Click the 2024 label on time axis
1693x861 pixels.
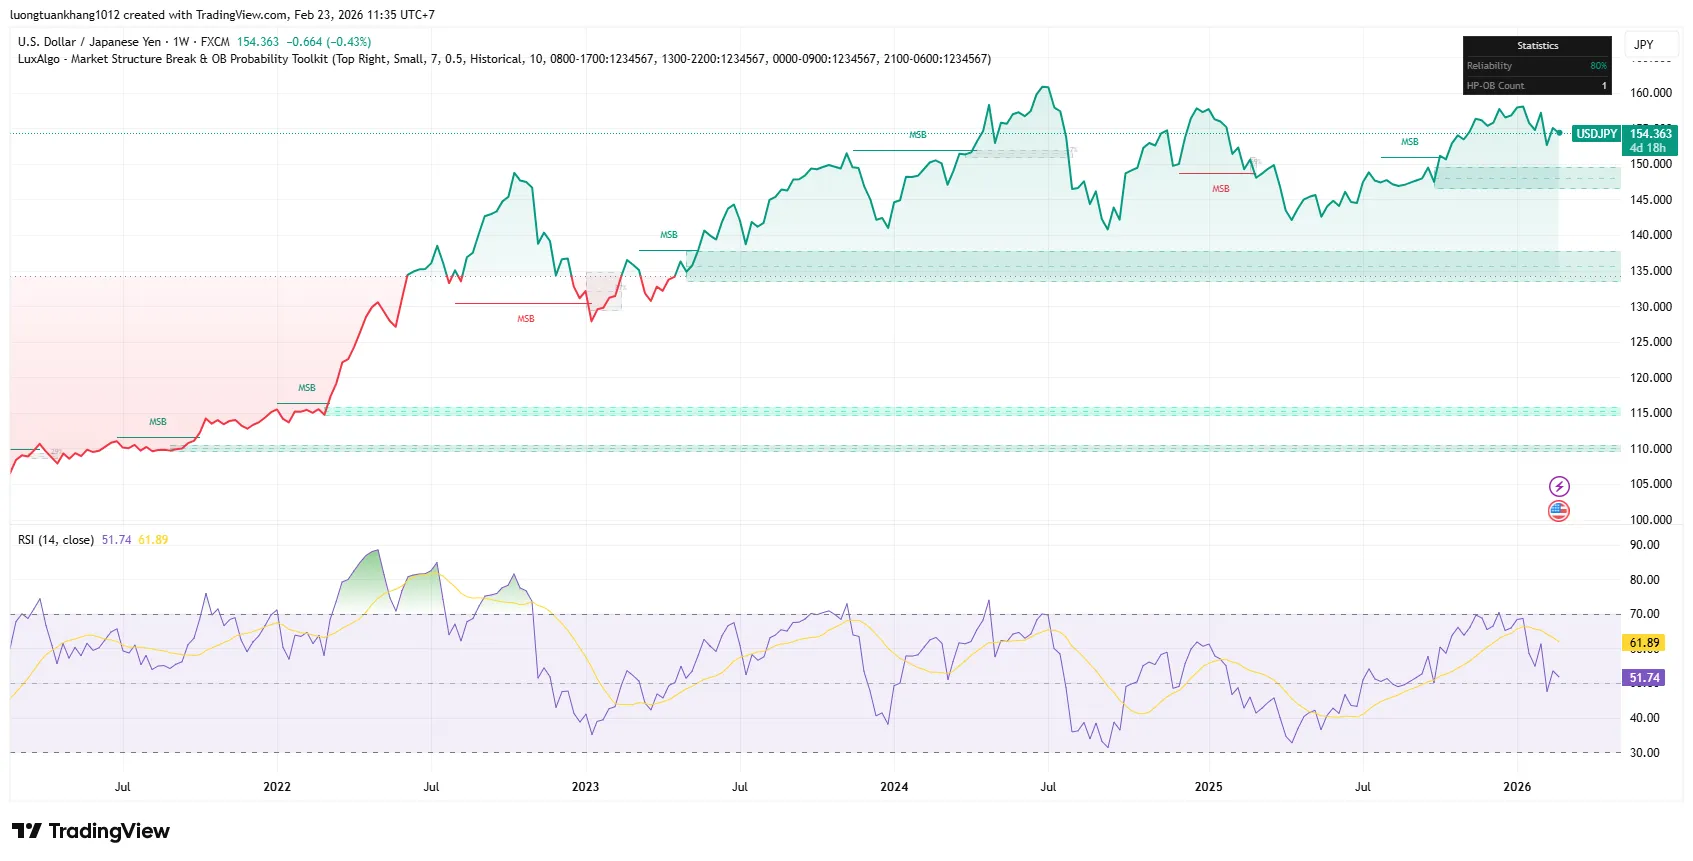(x=894, y=787)
